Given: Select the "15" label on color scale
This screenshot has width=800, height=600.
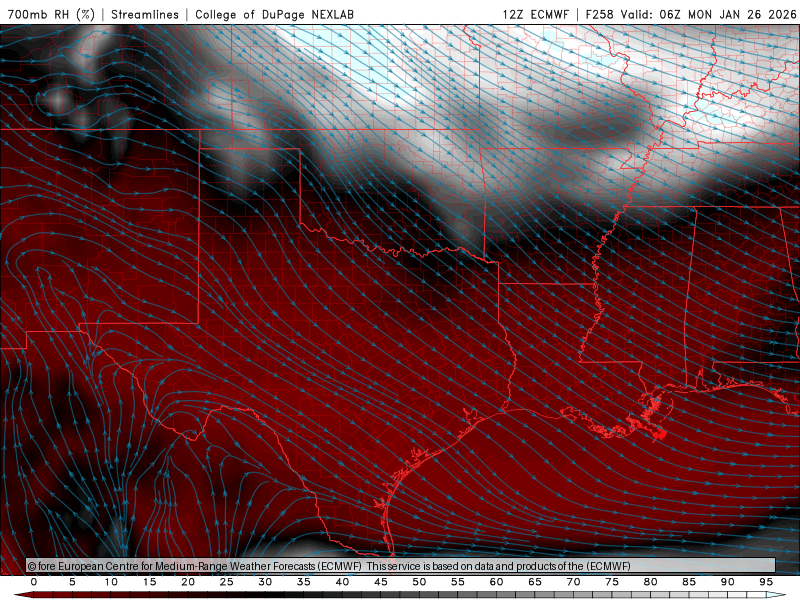Looking at the screenshot, I should point(149,582).
